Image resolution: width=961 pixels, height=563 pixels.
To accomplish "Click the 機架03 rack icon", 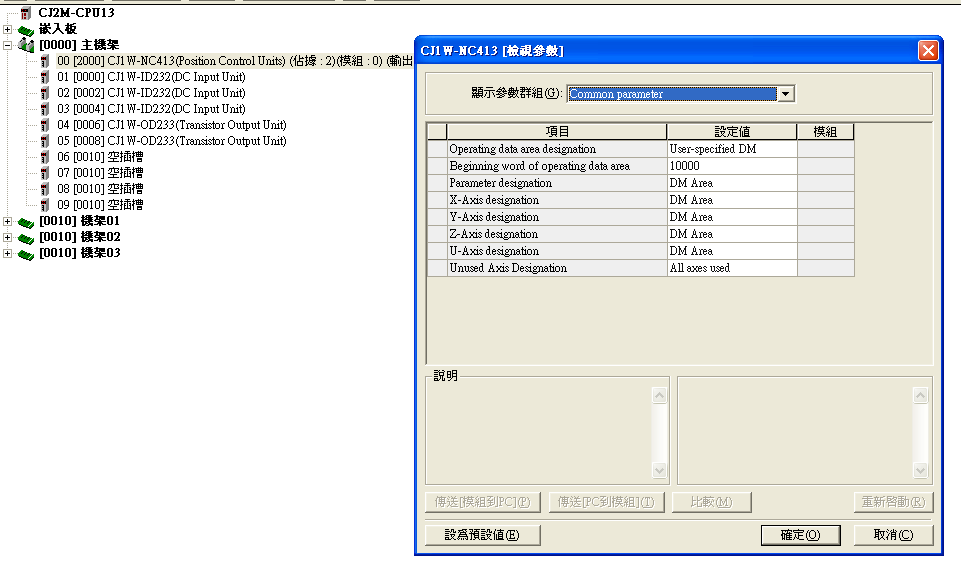I will [26, 253].
